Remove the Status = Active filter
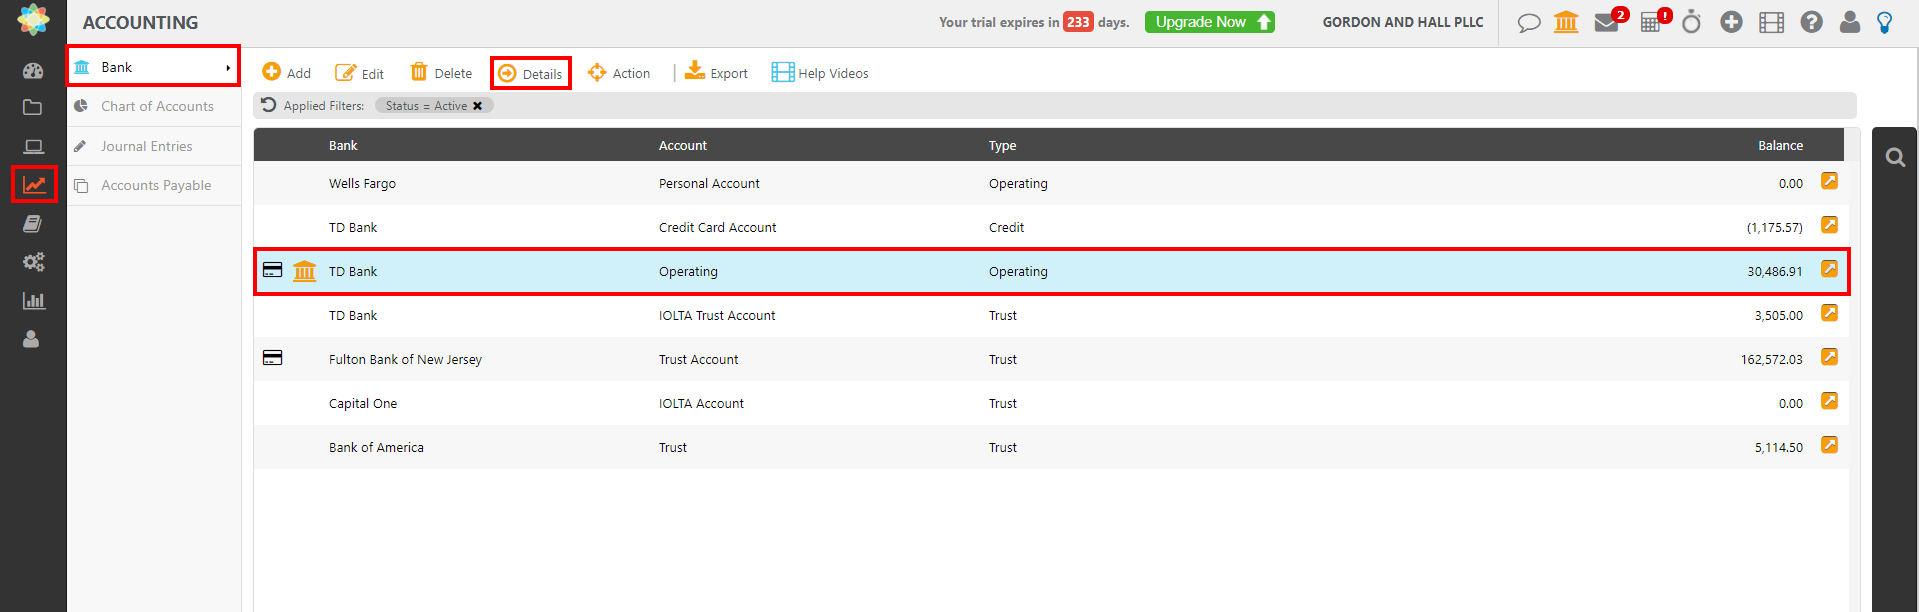Screen dimensions: 1919x612 pyautogui.click(x=477, y=106)
